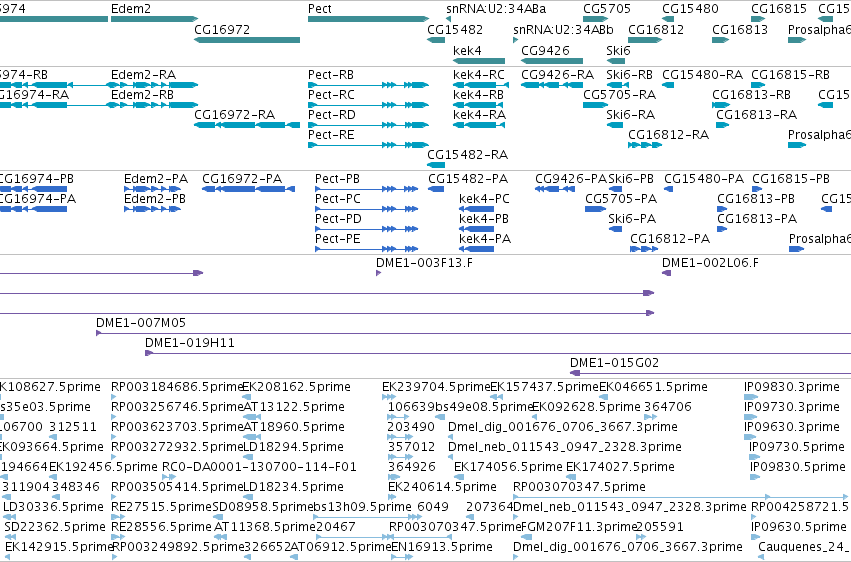Screen dimensions: 851x562
Task: Open the kek4-RC transcript
Action: click(481, 85)
